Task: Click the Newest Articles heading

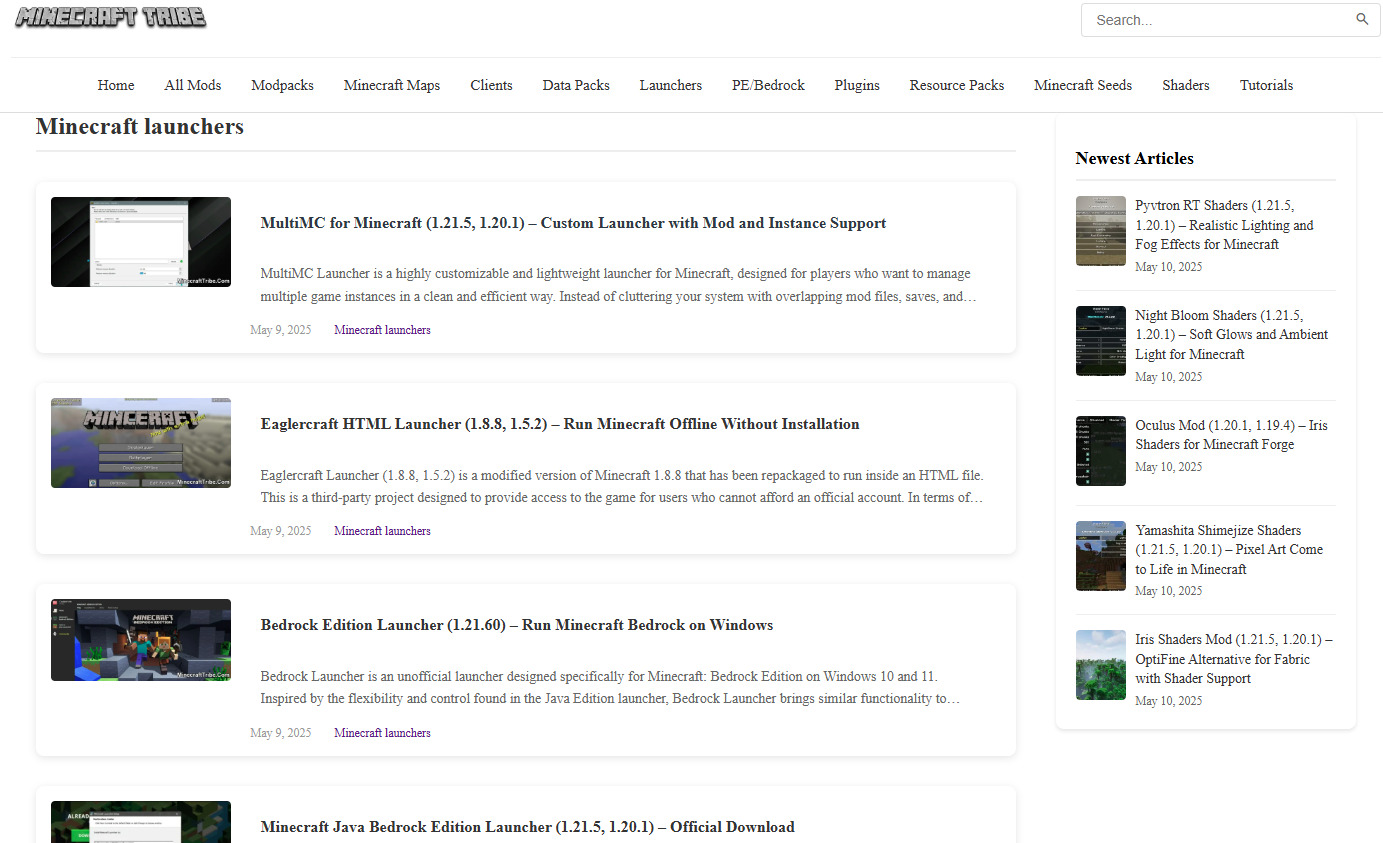Action: (1135, 158)
